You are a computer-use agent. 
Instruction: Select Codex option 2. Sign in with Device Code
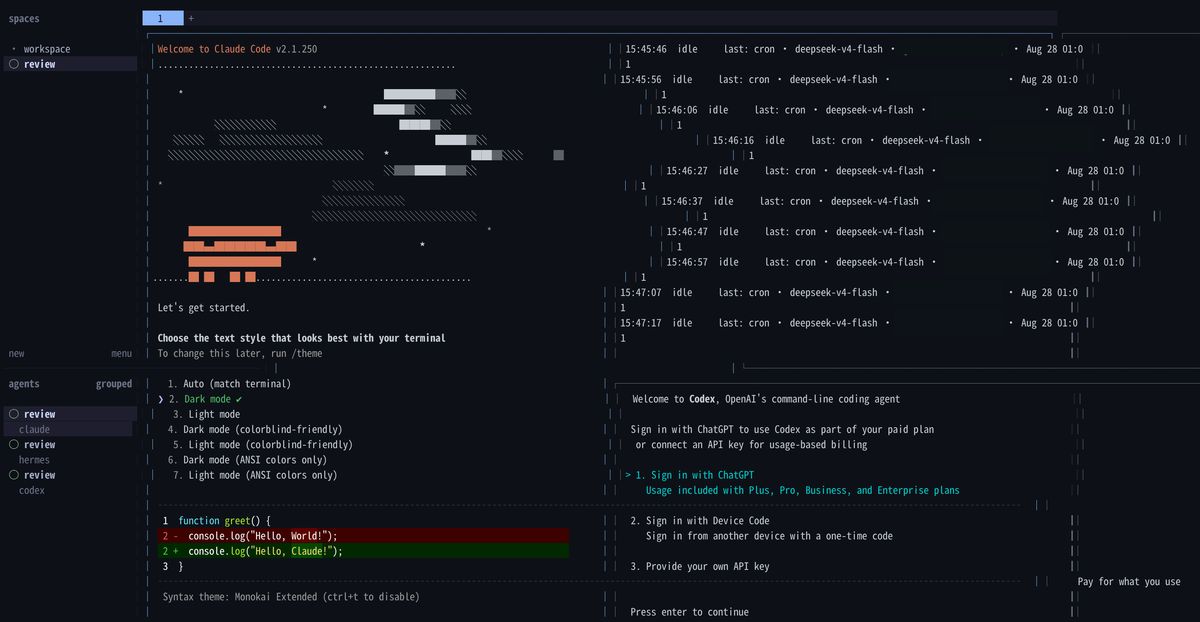pos(700,521)
